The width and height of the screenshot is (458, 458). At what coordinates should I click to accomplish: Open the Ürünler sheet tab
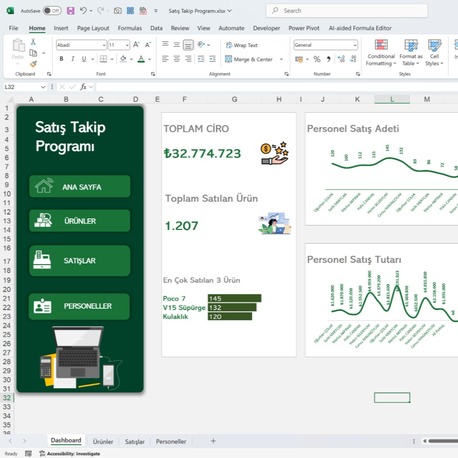103,442
